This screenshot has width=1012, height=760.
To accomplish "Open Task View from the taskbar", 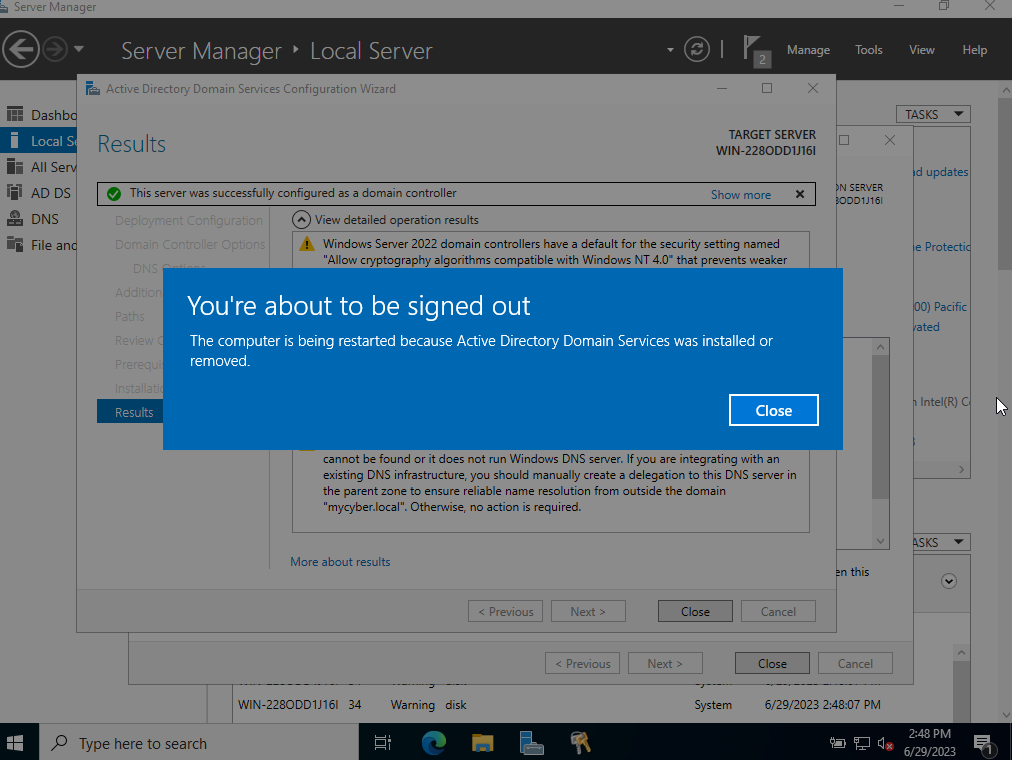I will coord(383,743).
